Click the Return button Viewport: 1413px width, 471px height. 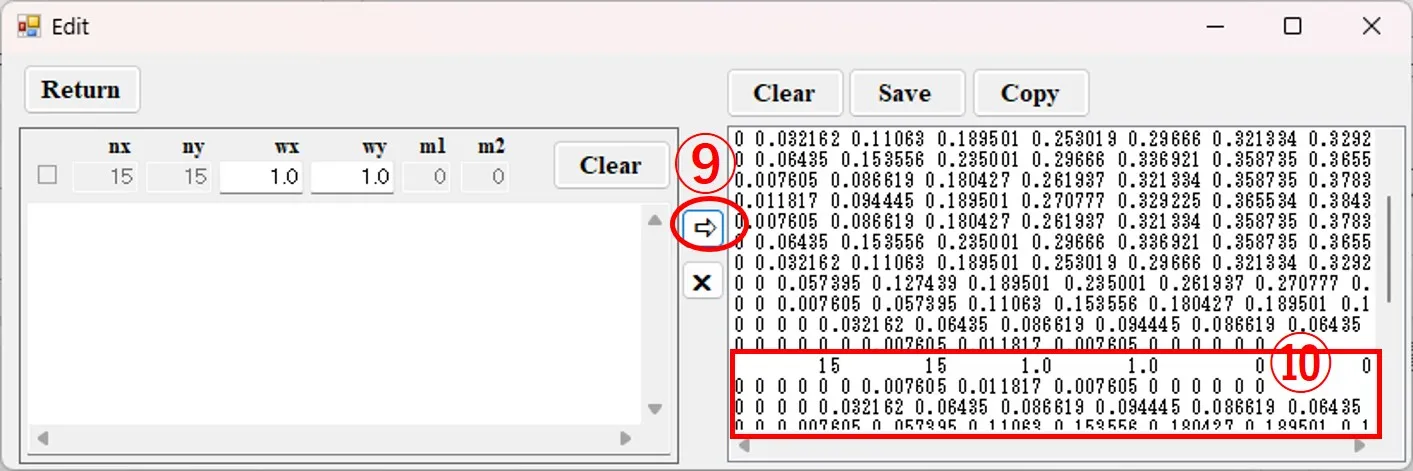pyautogui.click(x=82, y=90)
